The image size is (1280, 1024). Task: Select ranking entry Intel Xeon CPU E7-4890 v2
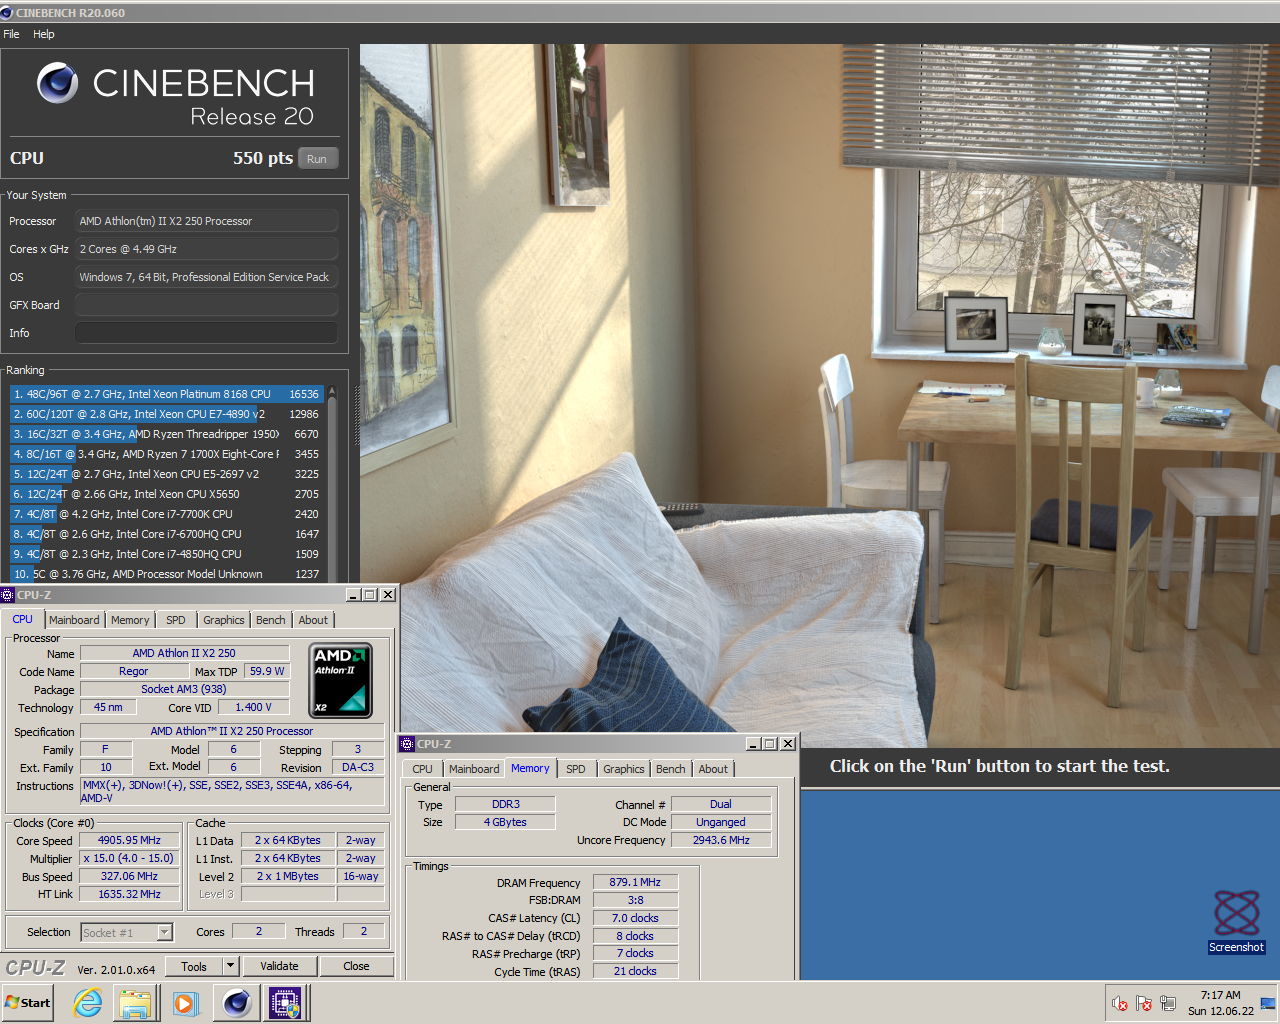(x=165, y=414)
